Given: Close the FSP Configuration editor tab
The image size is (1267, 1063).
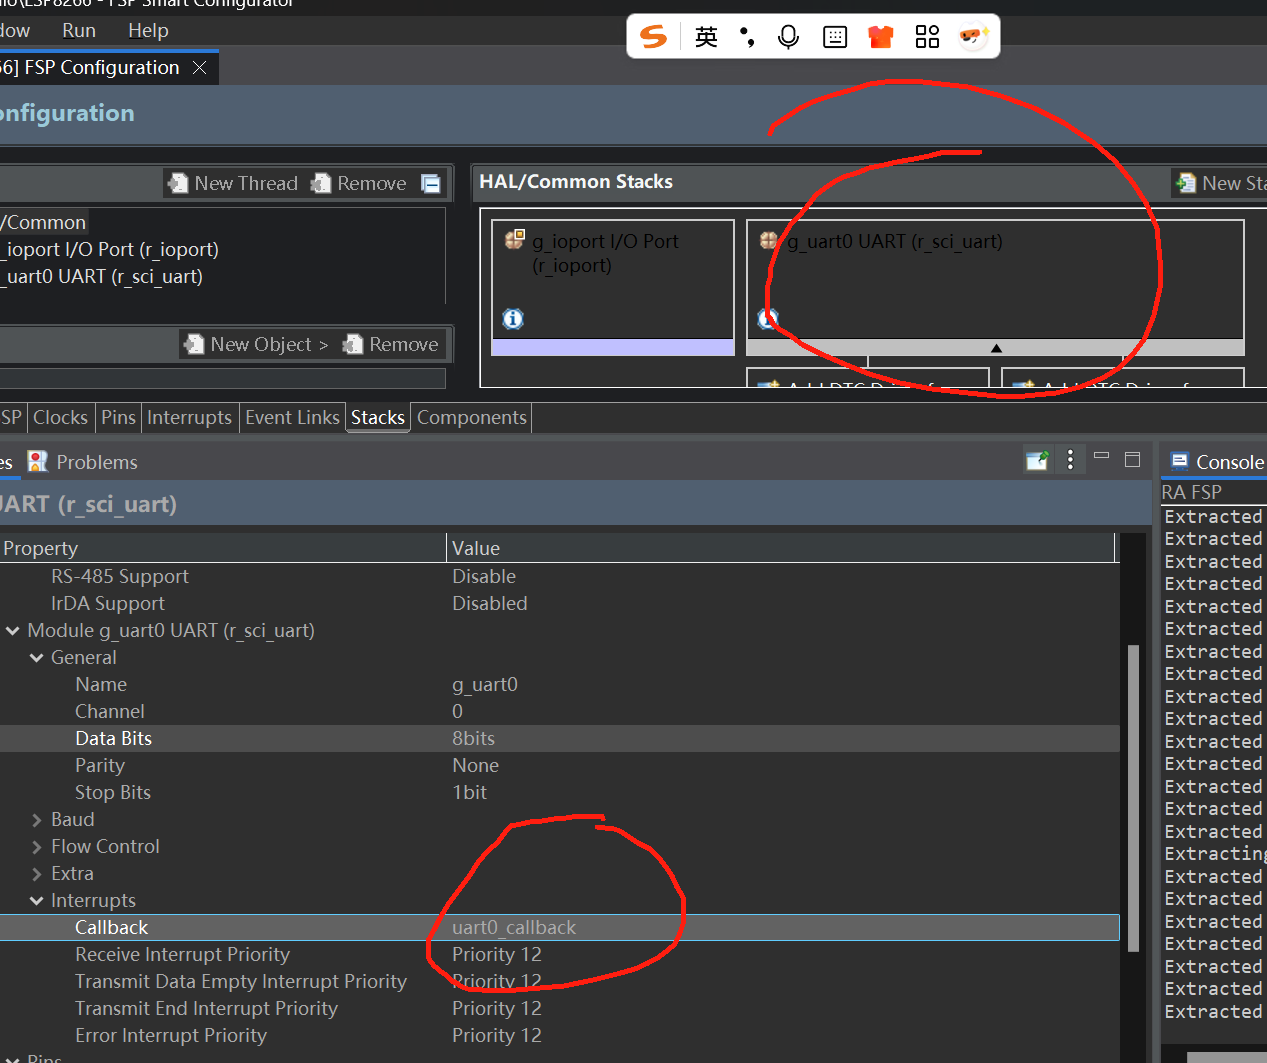Looking at the screenshot, I should (x=200, y=67).
